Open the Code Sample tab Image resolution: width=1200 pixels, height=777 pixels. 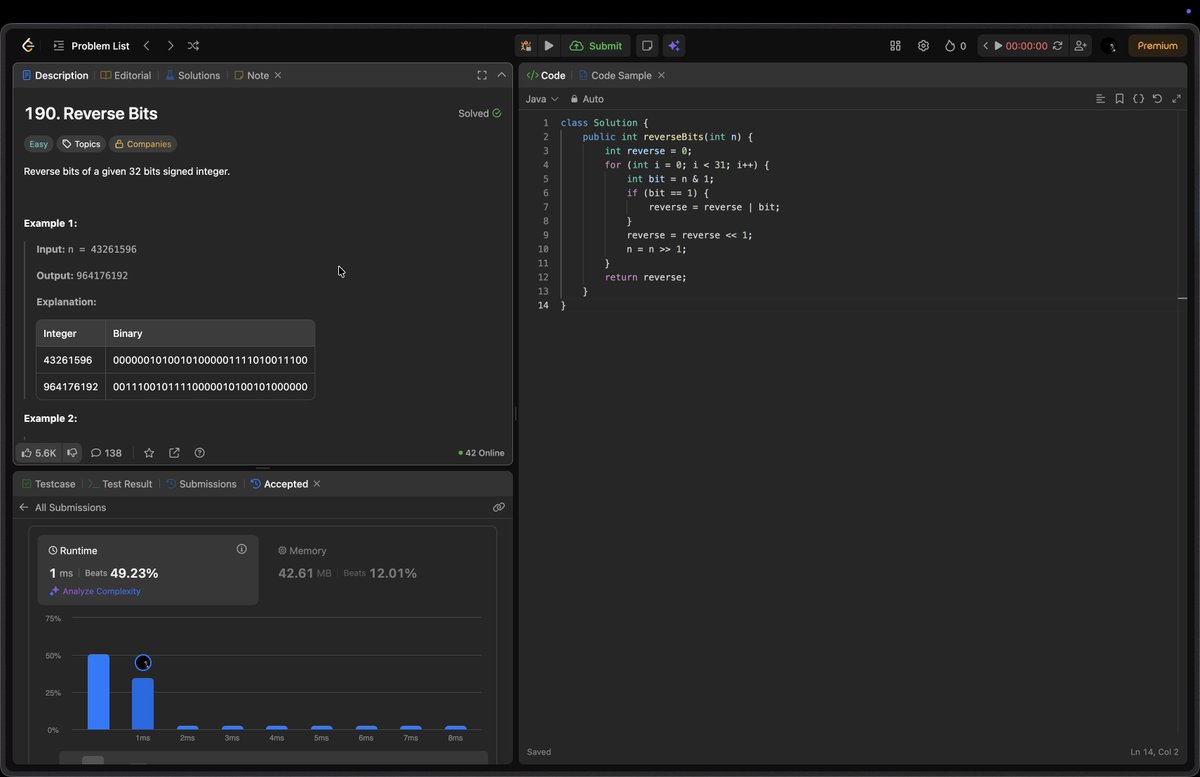point(614,75)
